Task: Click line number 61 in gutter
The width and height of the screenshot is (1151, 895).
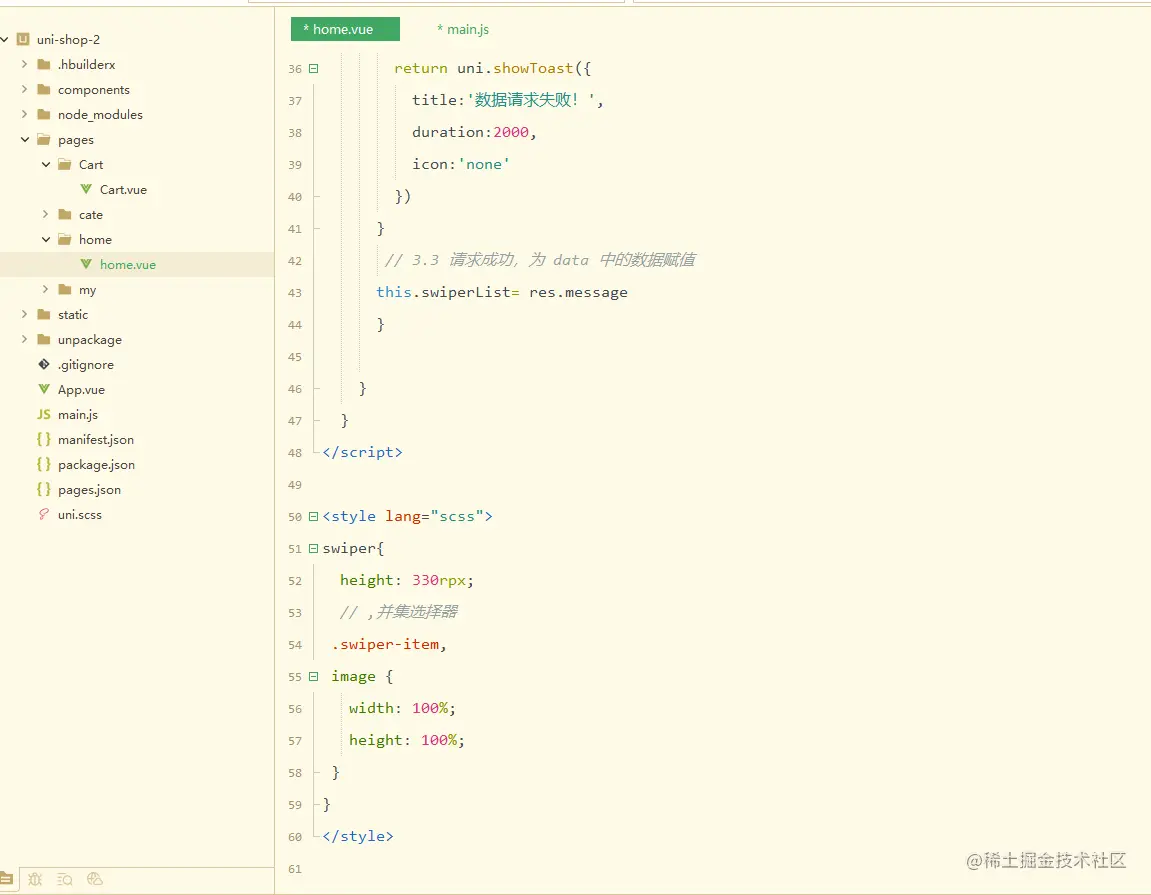Action: pyautogui.click(x=294, y=869)
